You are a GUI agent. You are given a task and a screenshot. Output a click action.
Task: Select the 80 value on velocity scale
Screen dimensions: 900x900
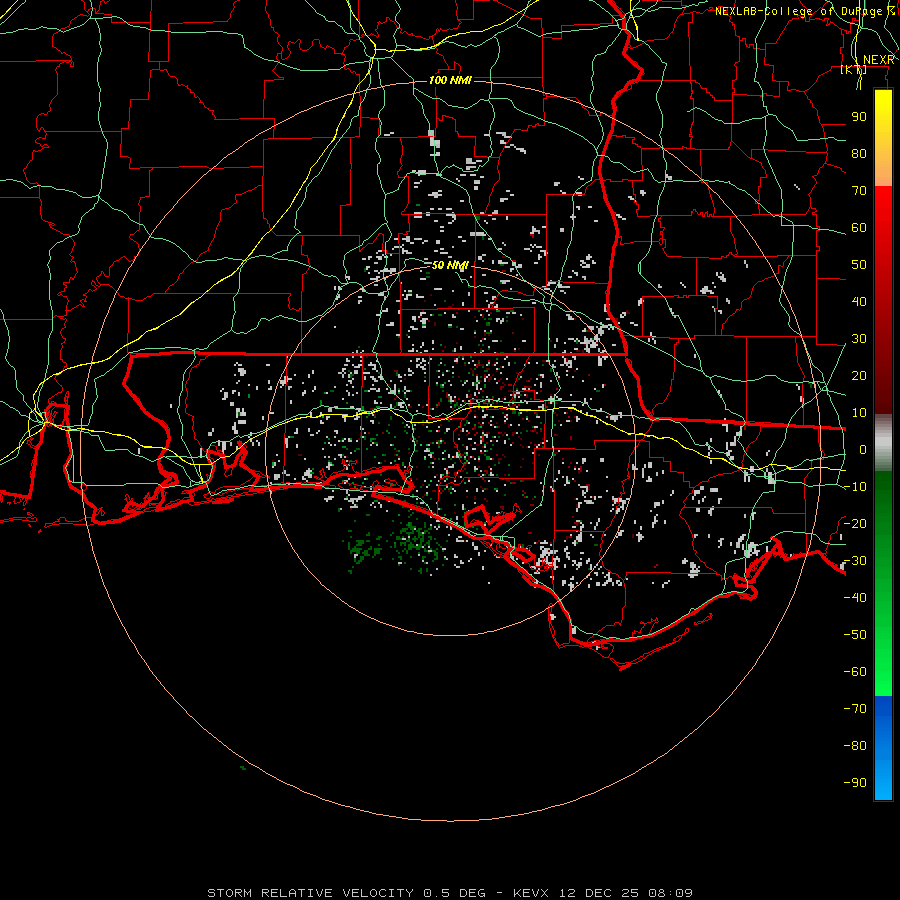click(859, 153)
